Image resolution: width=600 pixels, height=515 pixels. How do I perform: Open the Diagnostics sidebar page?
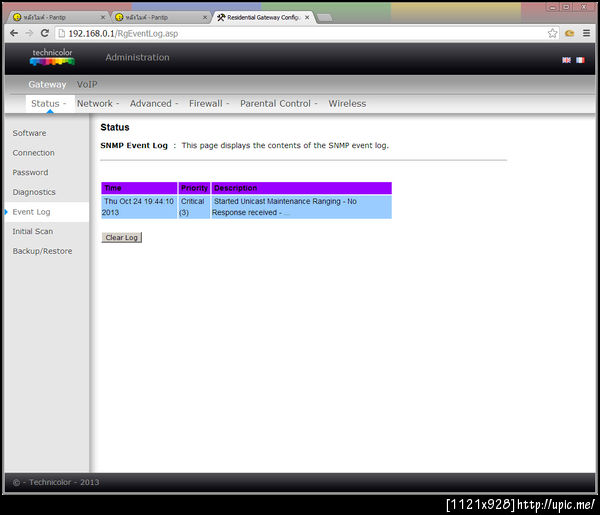[34, 192]
